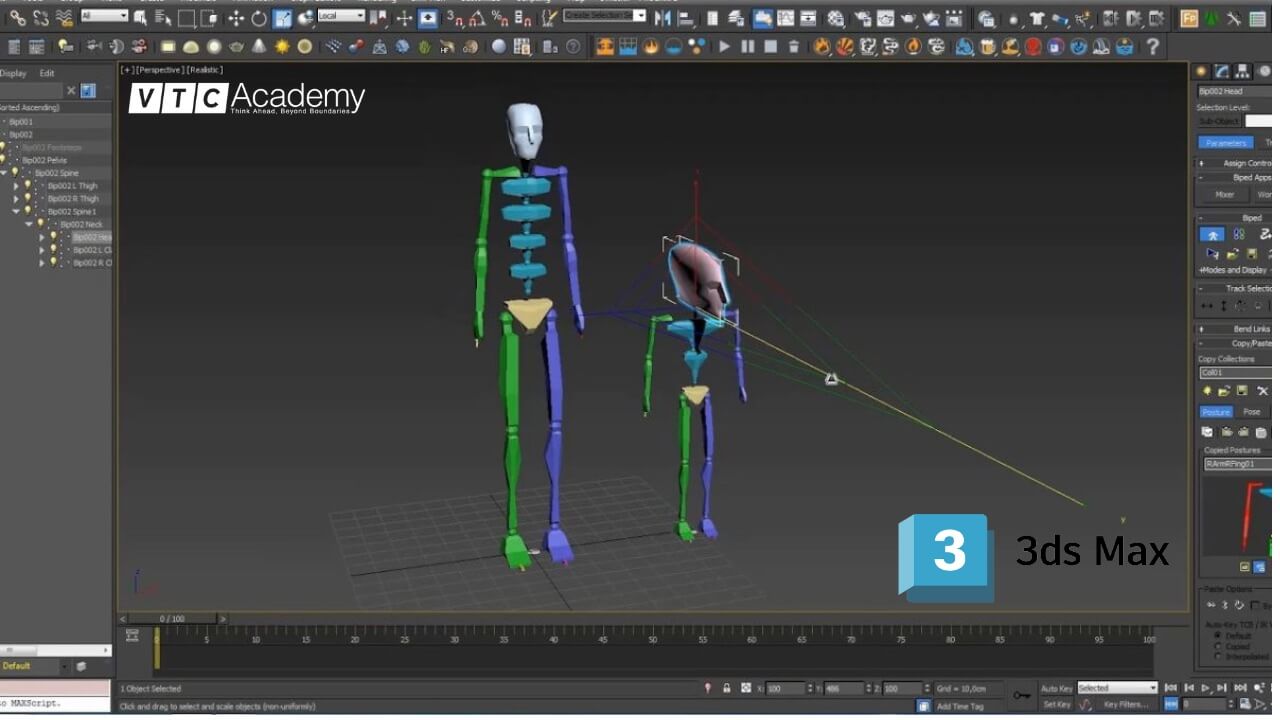Open the Display menu in the scene explorer
The width and height of the screenshot is (1280, 720).
point(12,72)
